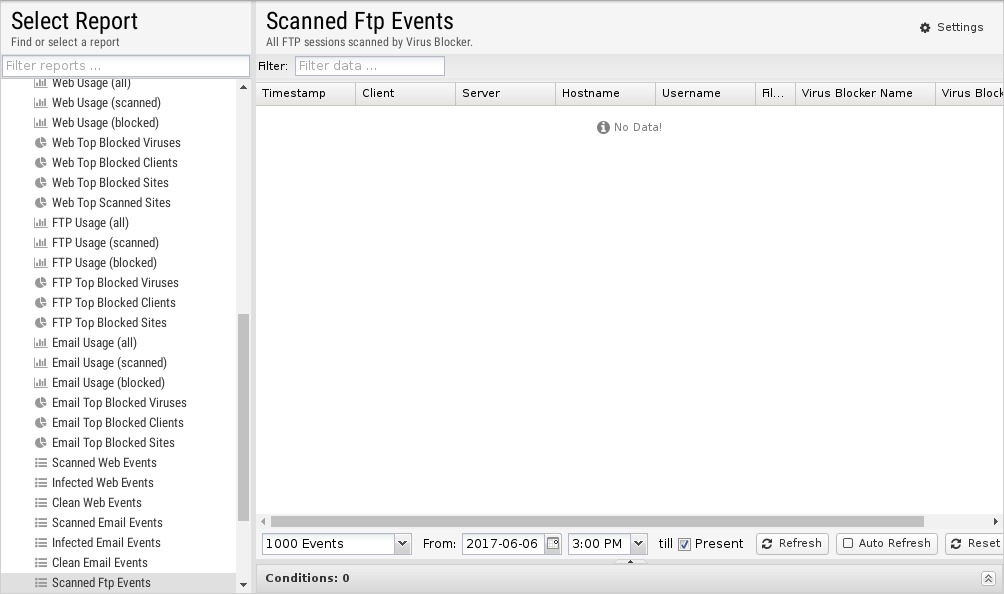Toggle the till Present checkbox

click(x=684, y=544)
